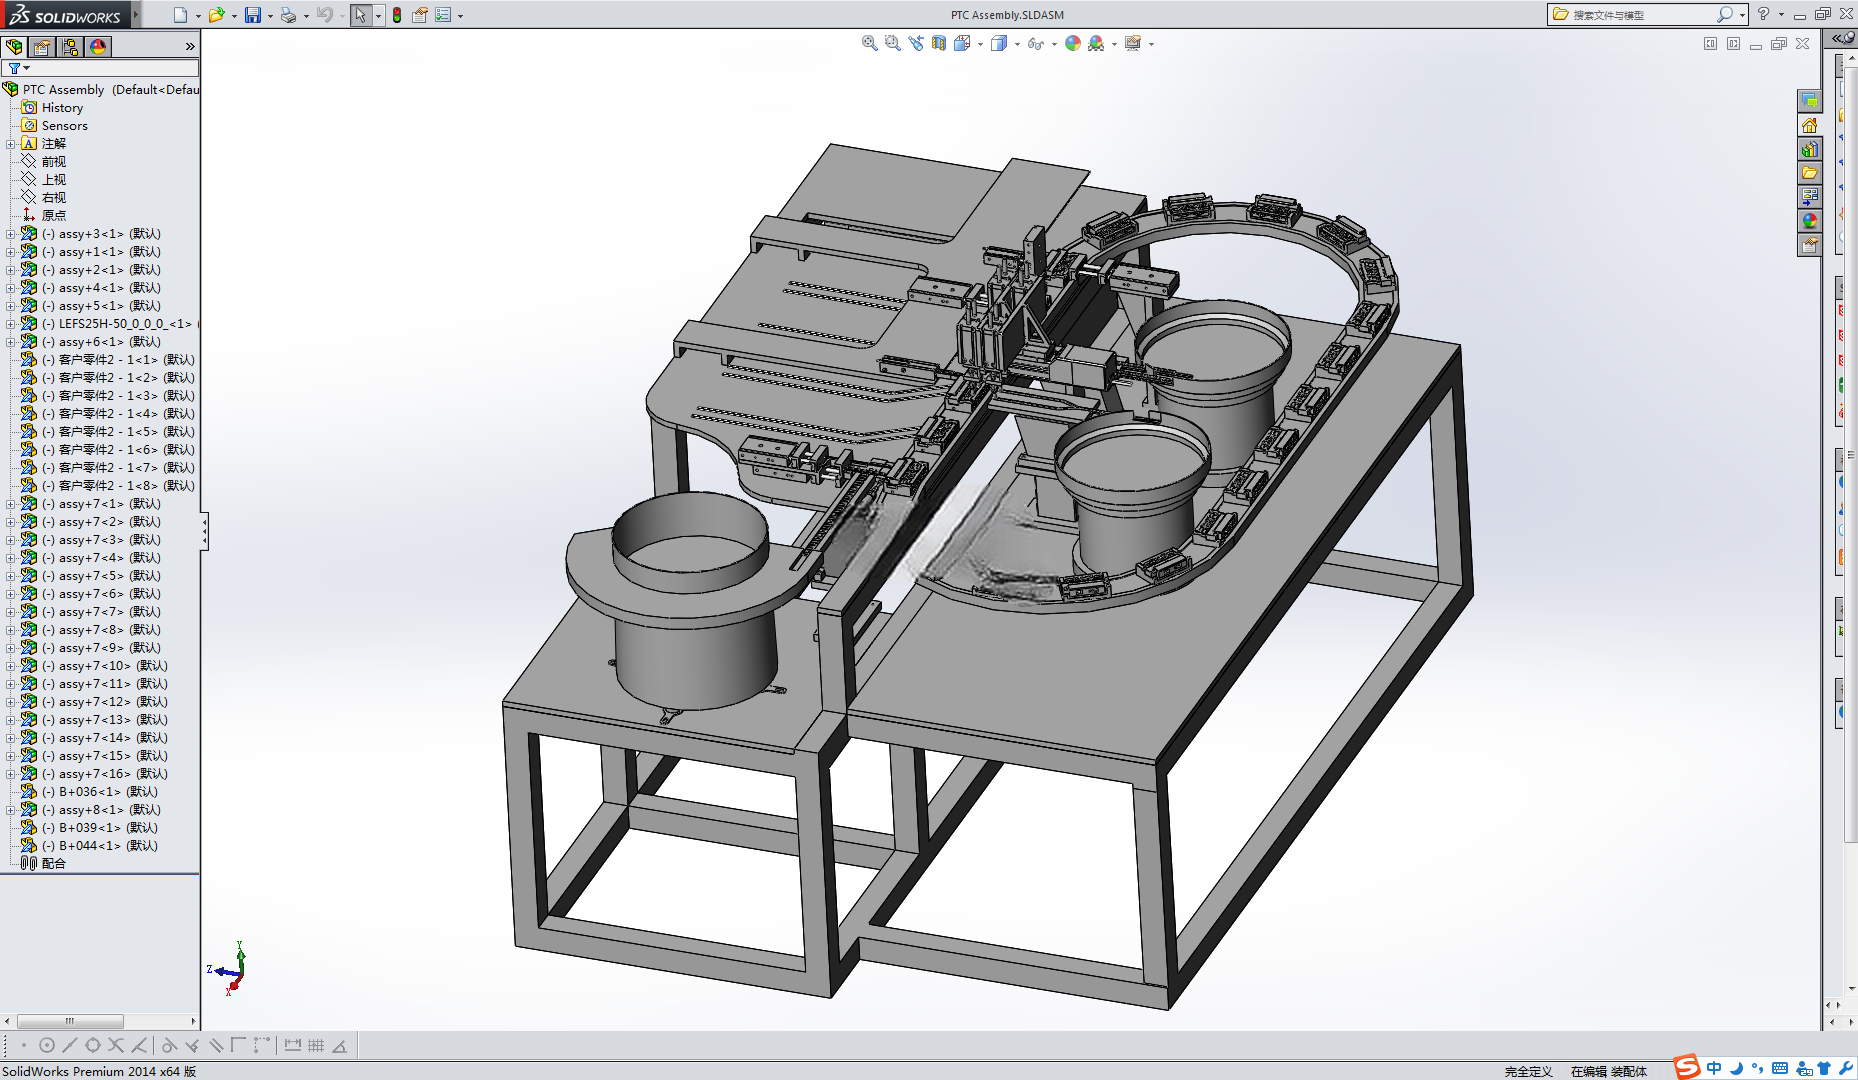Open the Display Style dropdown arrow
Image resolution: width=1858 pixels, height=1080 pixels.
click(x=1017, y=44)
